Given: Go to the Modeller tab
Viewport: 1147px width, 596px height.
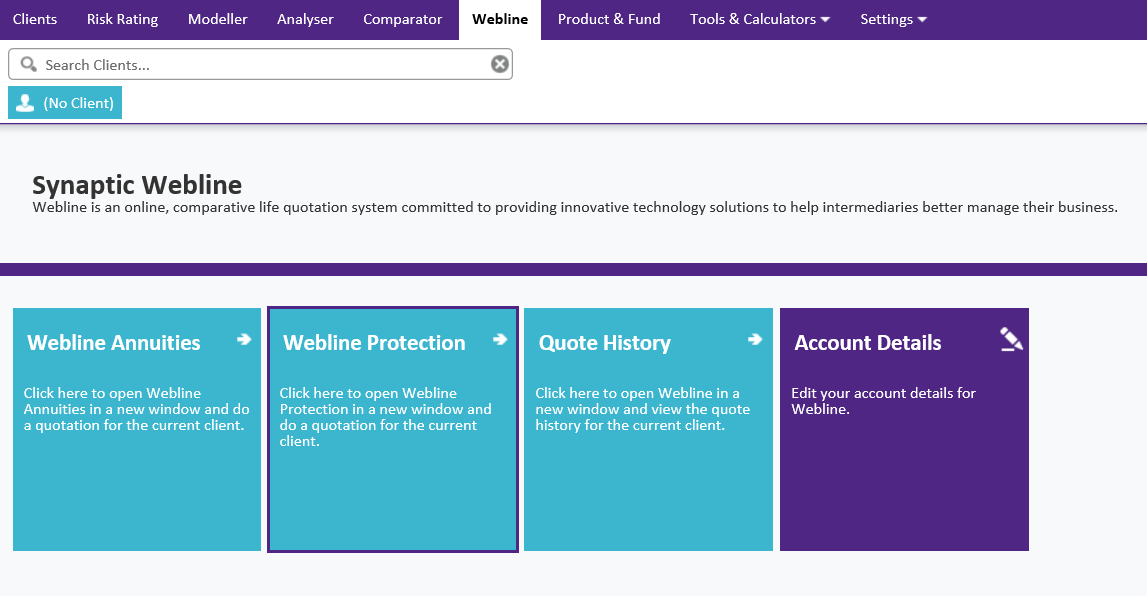Looking at the screenshot, I should pyautogui.click(x=217, y=20).
